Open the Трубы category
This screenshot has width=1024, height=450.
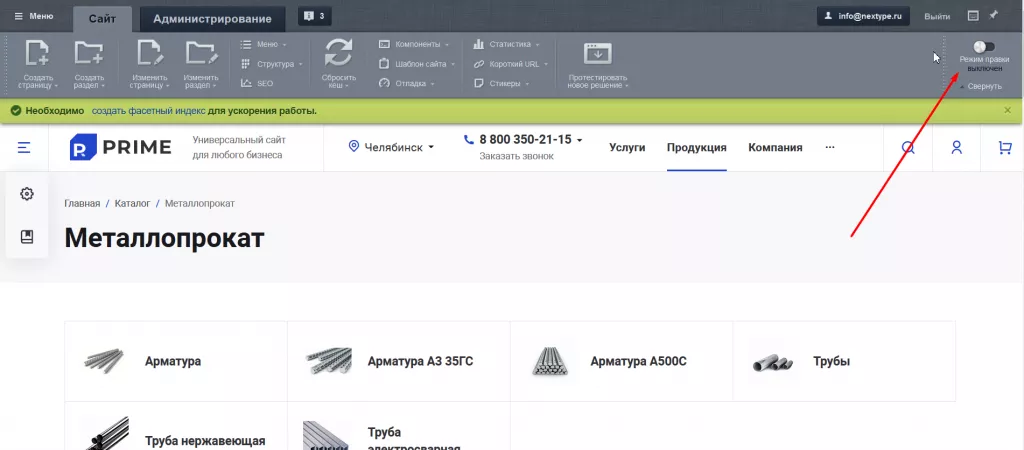pyautogui.click(x=844, y=361)
